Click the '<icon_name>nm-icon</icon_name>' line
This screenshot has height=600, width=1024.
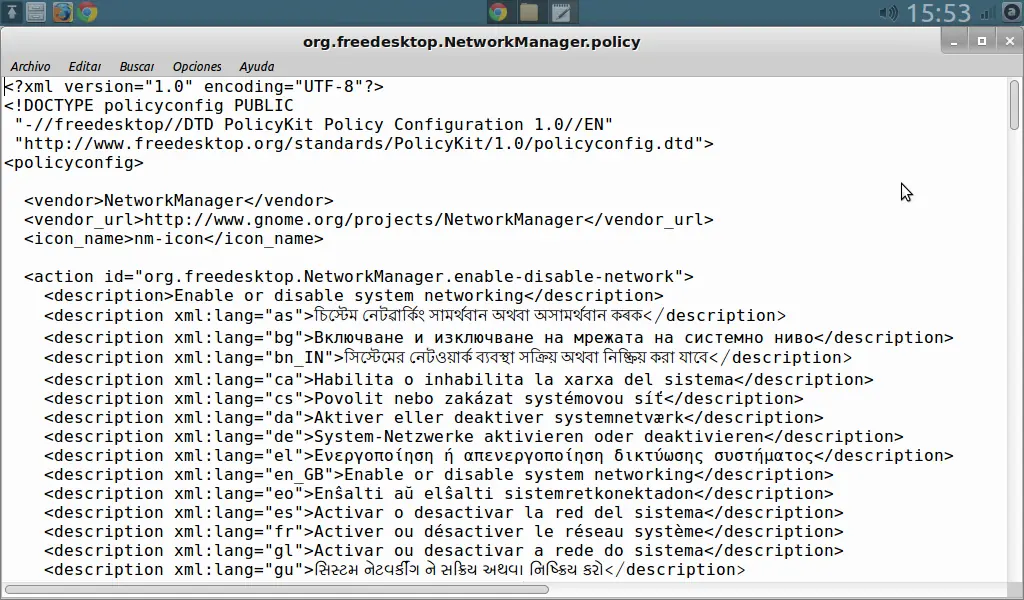click(x=174, y=238)
